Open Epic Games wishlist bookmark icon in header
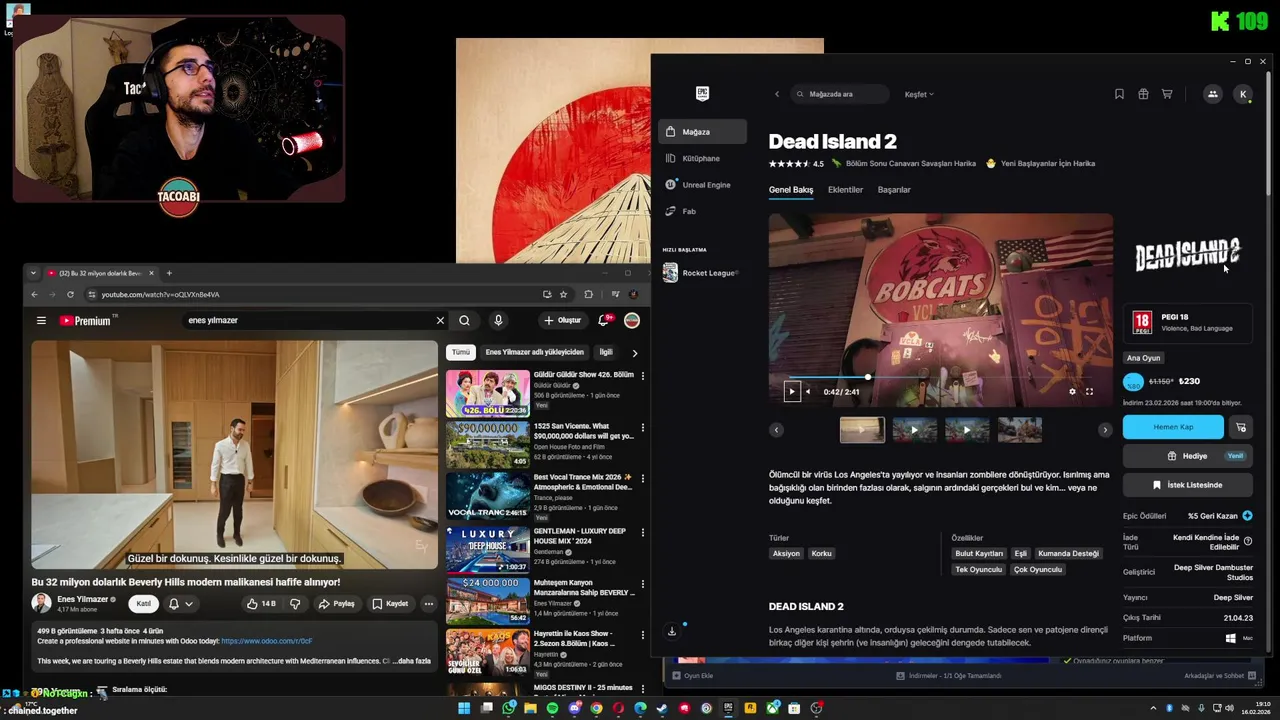The width and height of the screenshot is (1280, 720). (x=1119, y=94)
